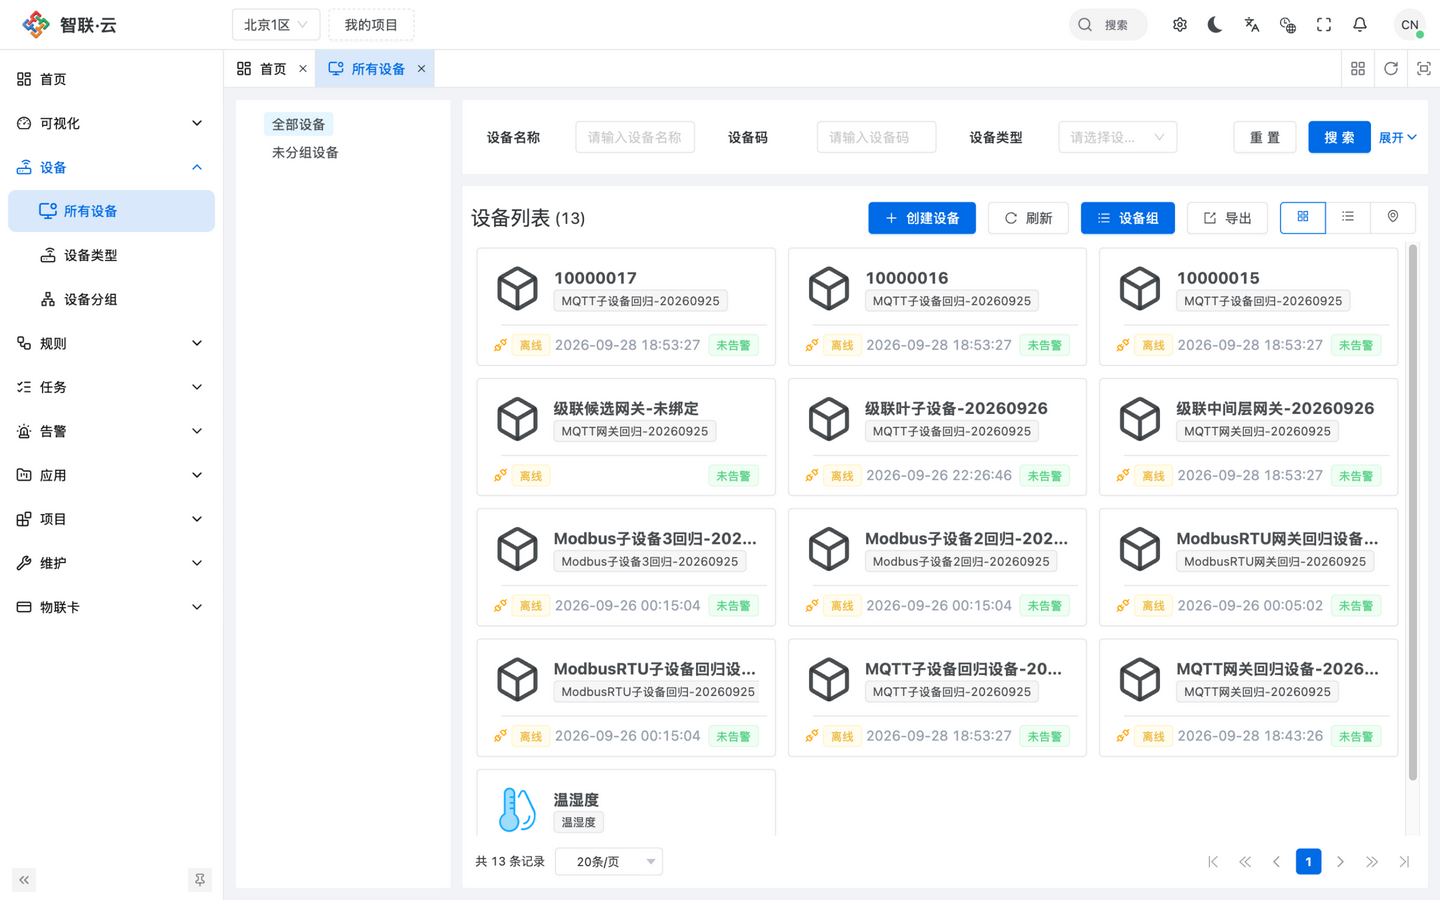The image size is (1440, 900).
Task: Click the 重置 reset button
Action: pos(1265,137)
